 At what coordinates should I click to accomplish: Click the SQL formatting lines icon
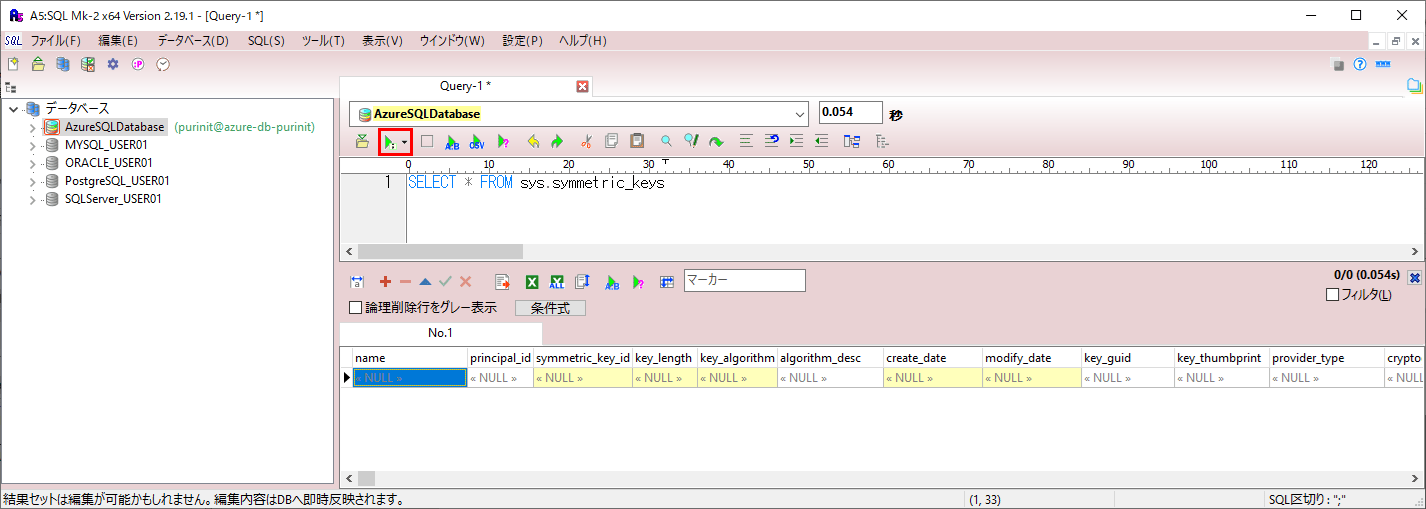click(745, 141)
